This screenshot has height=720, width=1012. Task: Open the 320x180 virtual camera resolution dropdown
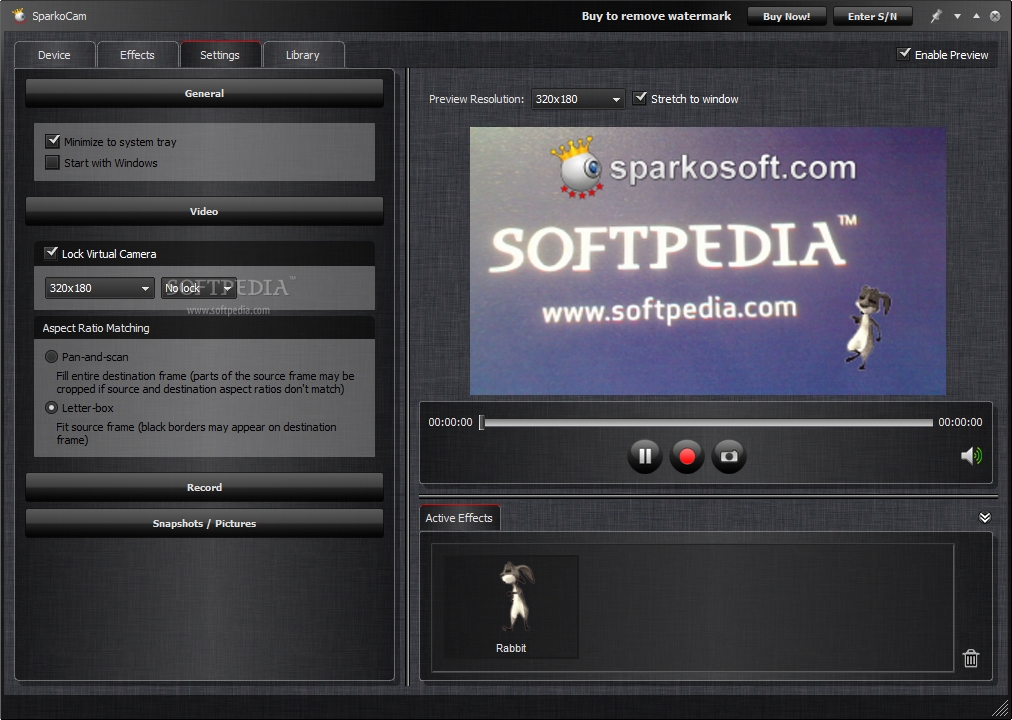[99, 288]
